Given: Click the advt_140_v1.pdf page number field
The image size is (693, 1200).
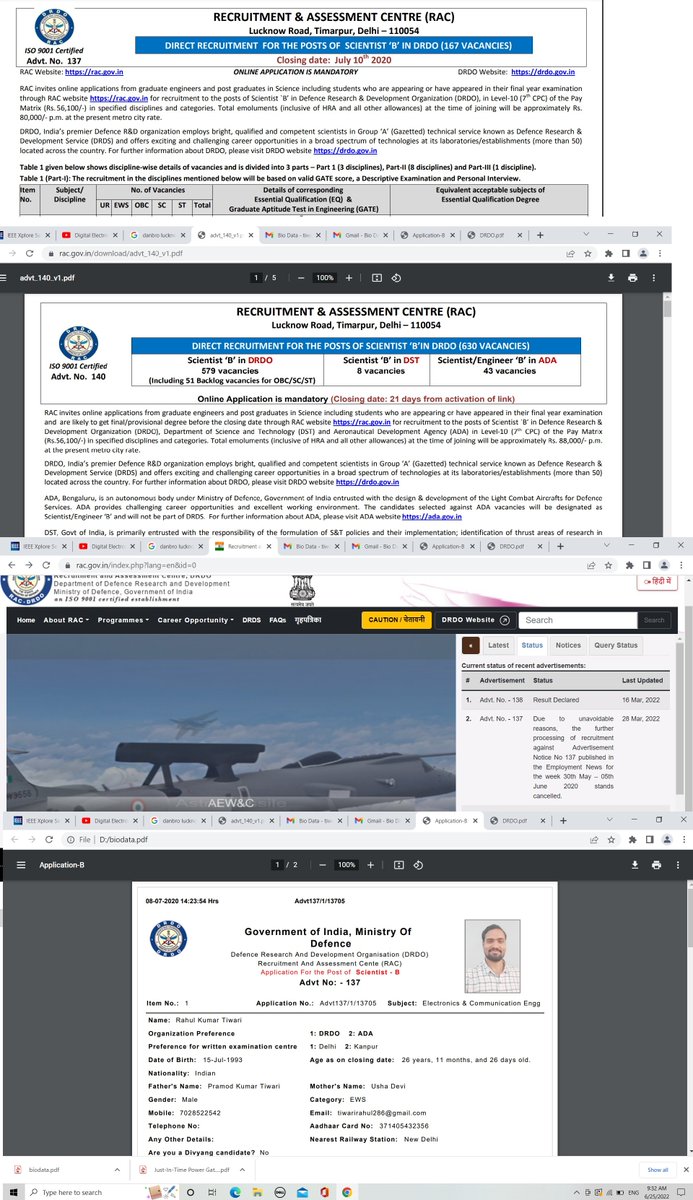Looking at the screenshot, I should coord(256,277).
